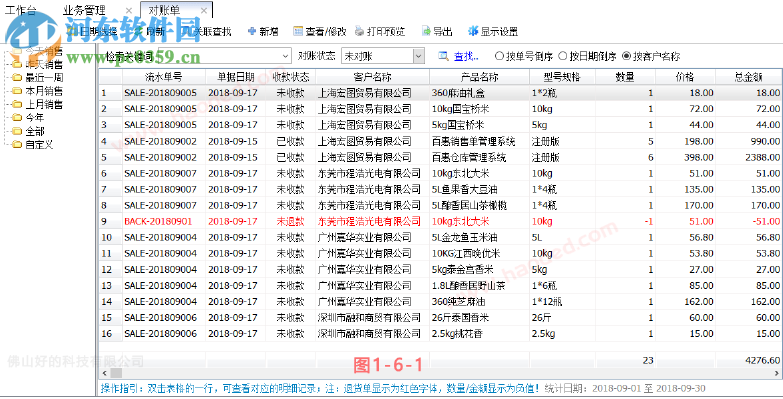783x399 pixels.
Task: Close the 对账单 tab
Action: [x=203, y=10]
